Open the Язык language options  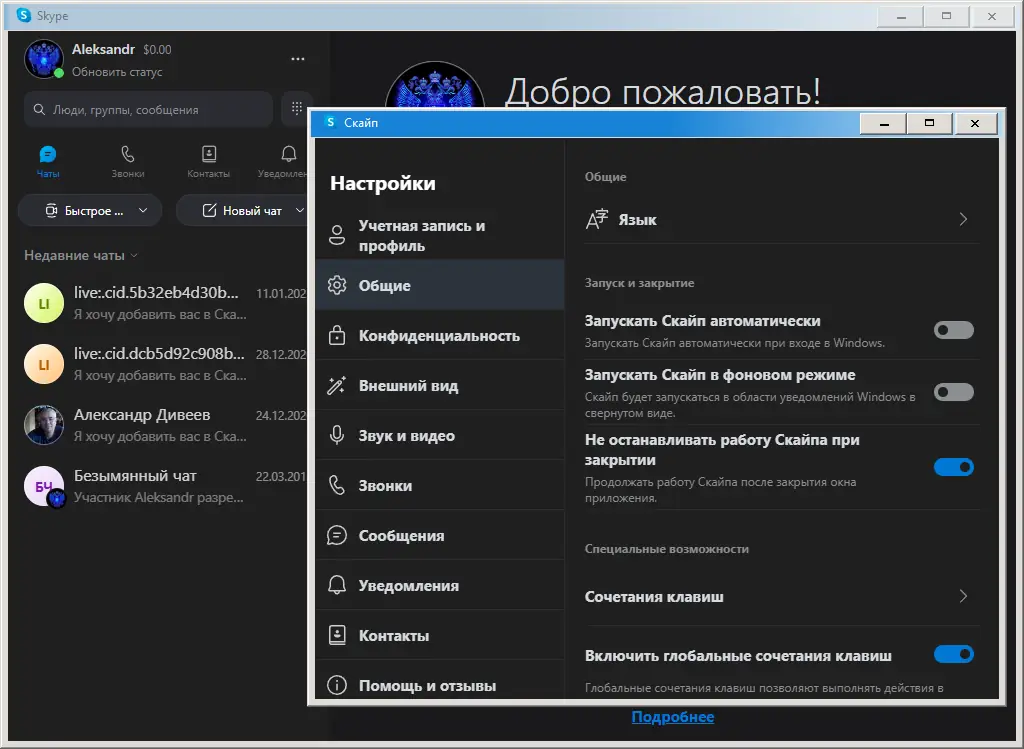tap(780, 219)
